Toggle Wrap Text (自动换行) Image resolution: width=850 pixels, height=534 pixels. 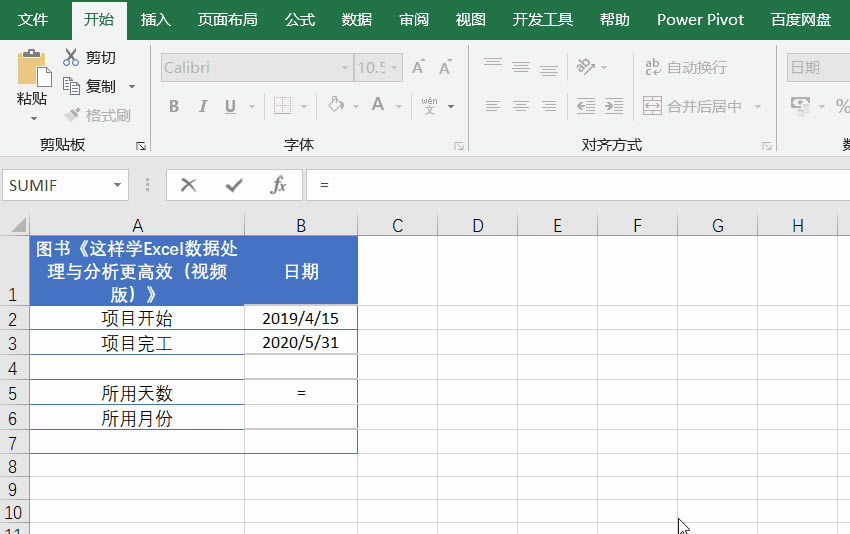(x=652, y=68)
